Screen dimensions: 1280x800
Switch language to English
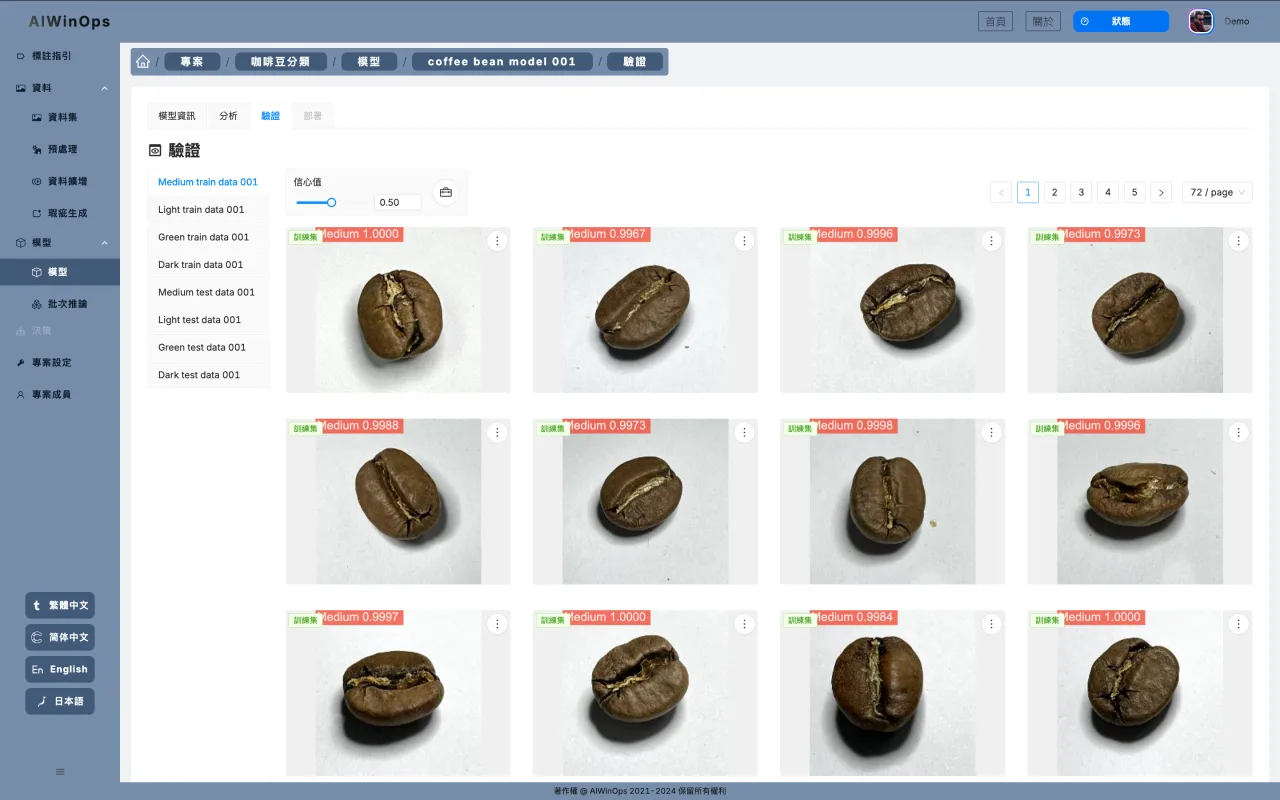60,669
